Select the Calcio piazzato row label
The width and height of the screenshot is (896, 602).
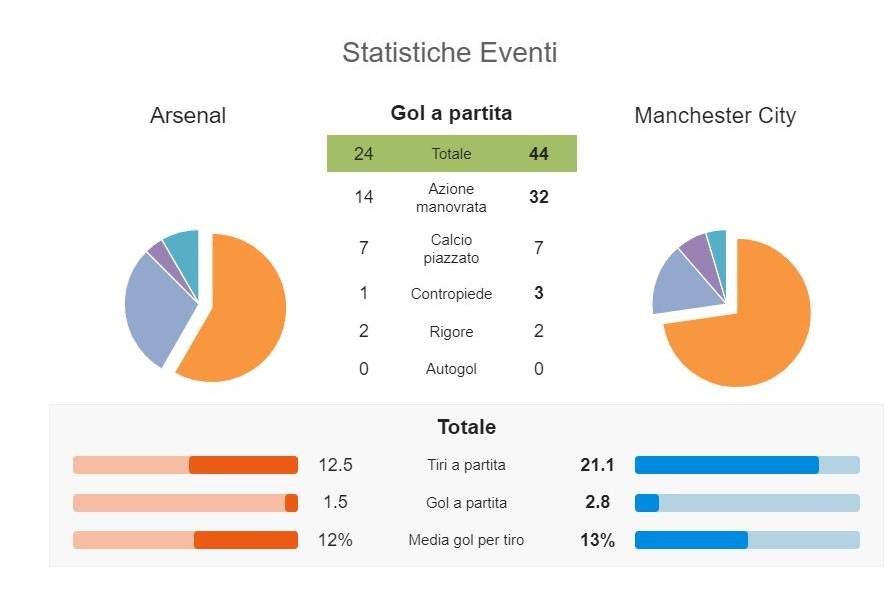[x=451, y=249]
